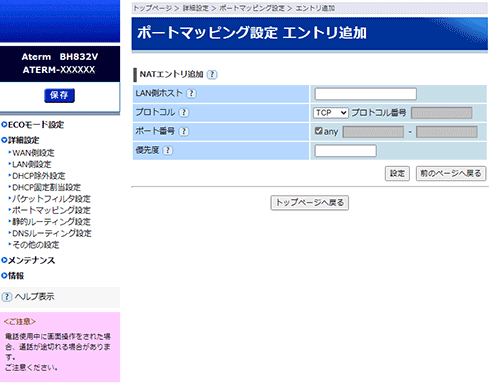Click トップページへ戻る button
This screenshot has height=385, width=500.
tap(310, 203)
